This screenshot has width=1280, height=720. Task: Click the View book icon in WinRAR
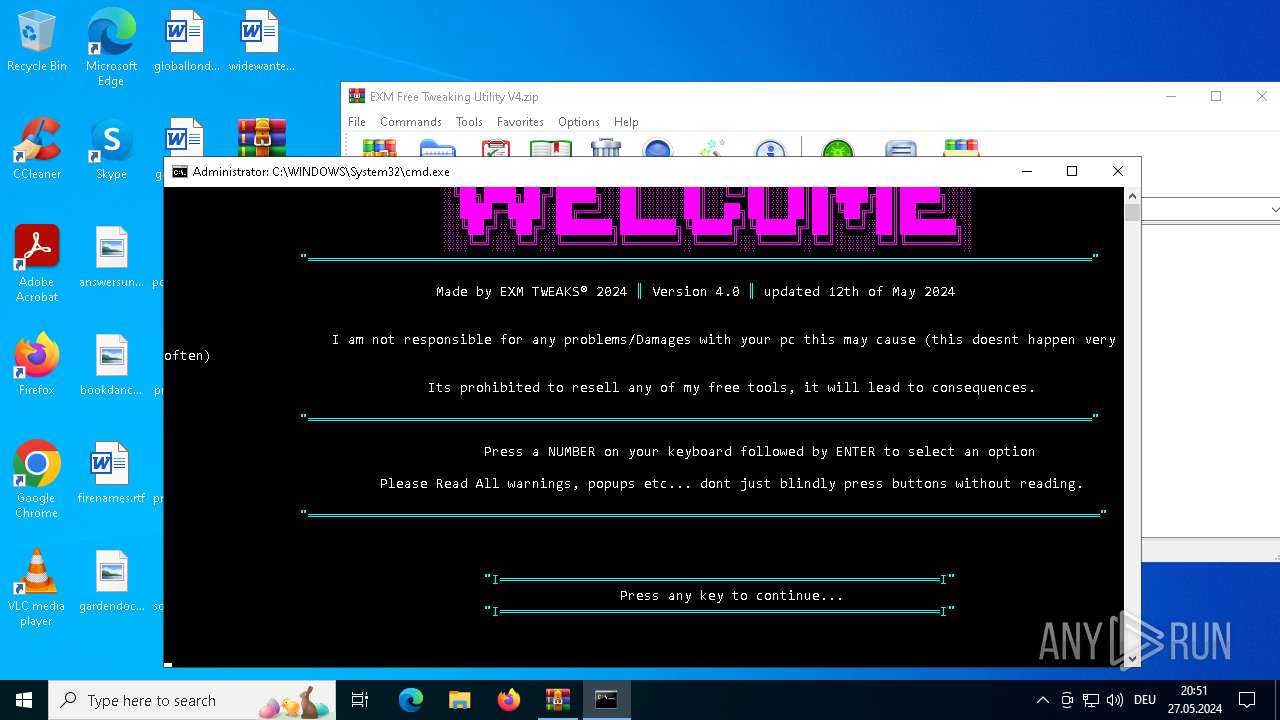(x=550, y=148)
